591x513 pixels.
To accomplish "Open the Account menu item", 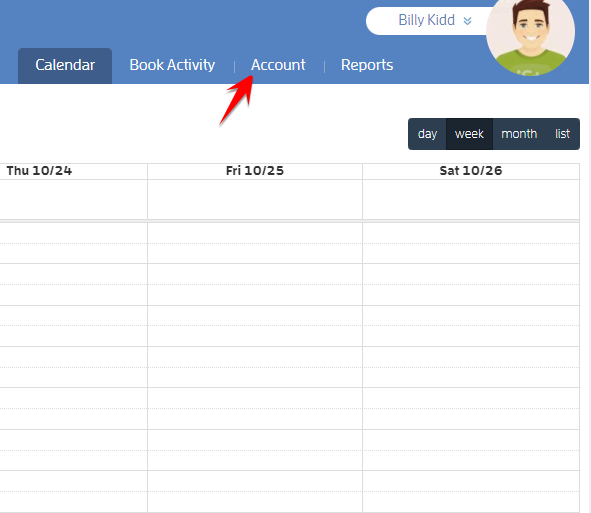I will pyautogui.click(x=278, y=65).
